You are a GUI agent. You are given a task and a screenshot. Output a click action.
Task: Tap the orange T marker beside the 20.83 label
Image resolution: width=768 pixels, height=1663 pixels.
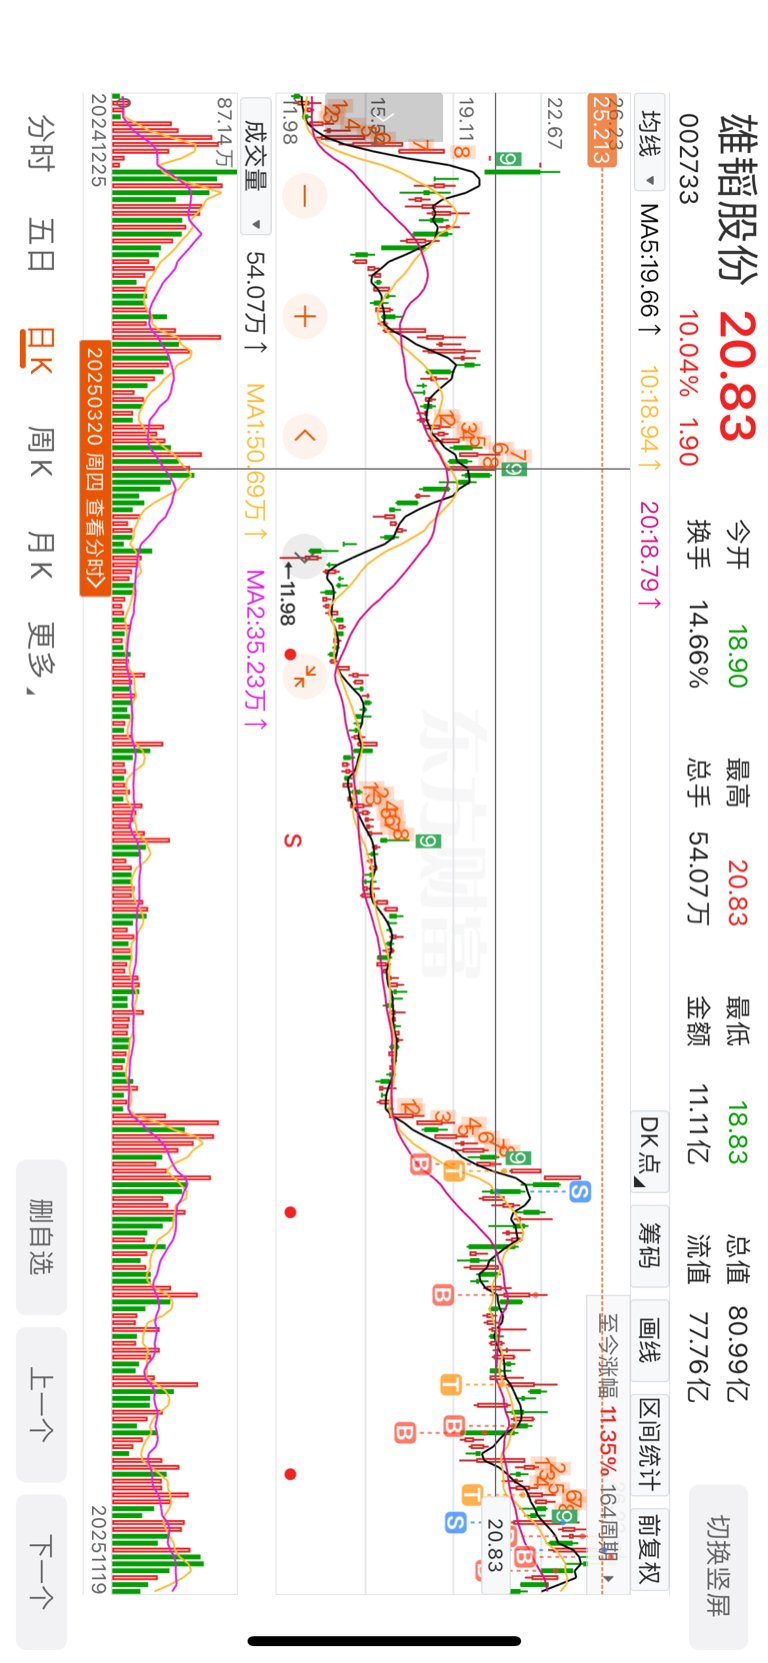click(471, 1494)
